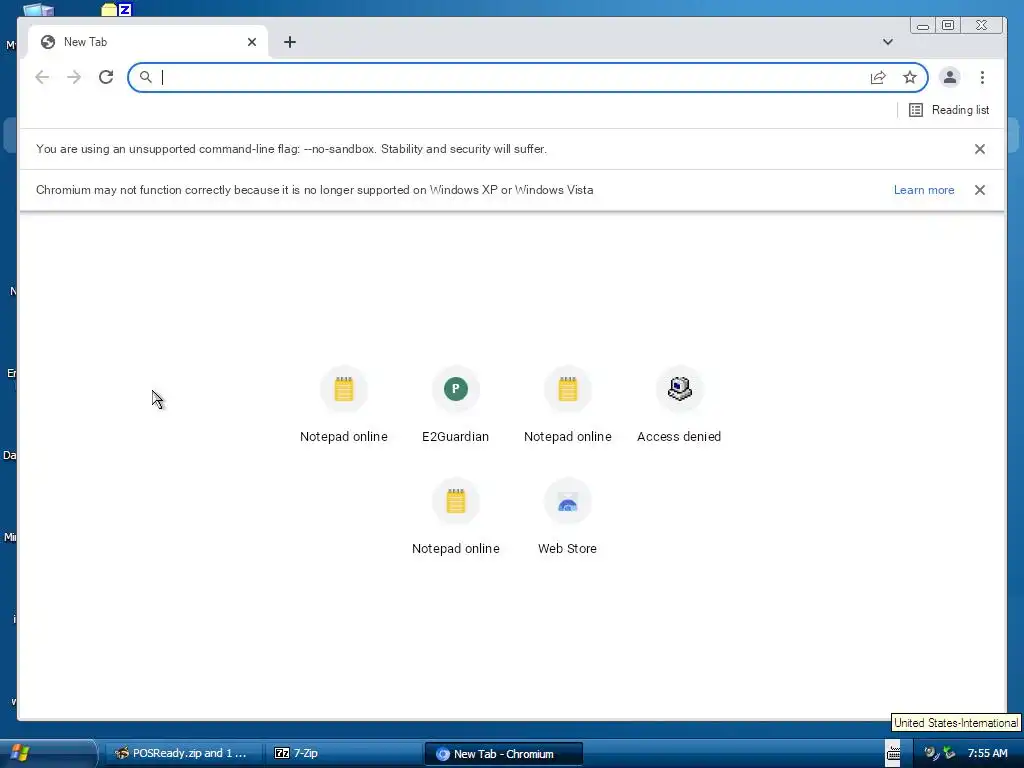Bookmark this tab with the star icon
1024x768 pixels.
tap(910, 78)
